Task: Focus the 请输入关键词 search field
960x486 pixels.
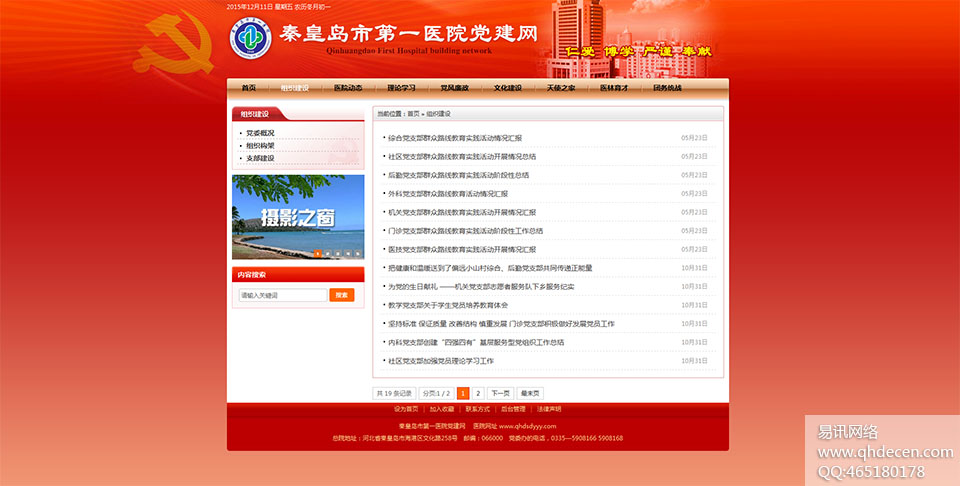Action: [283, 295]
